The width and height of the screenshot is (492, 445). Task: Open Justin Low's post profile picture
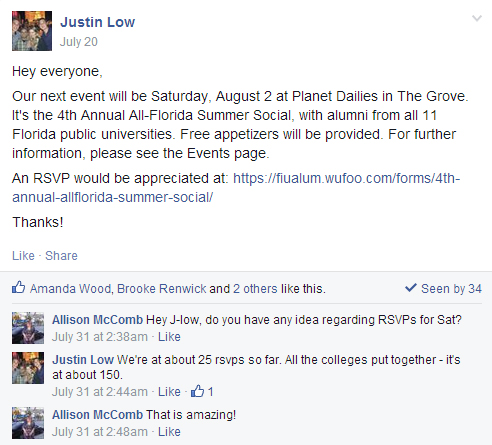pos(32,31)
